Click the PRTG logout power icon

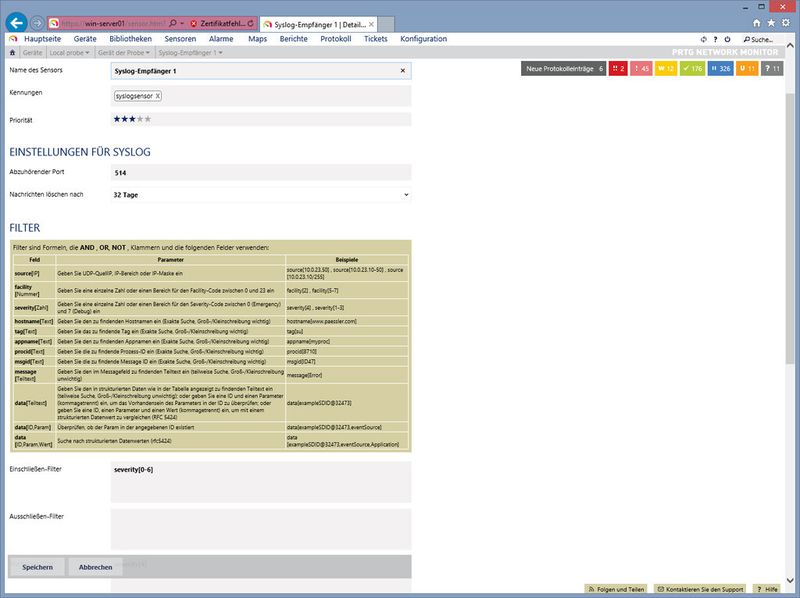(727, 39)
